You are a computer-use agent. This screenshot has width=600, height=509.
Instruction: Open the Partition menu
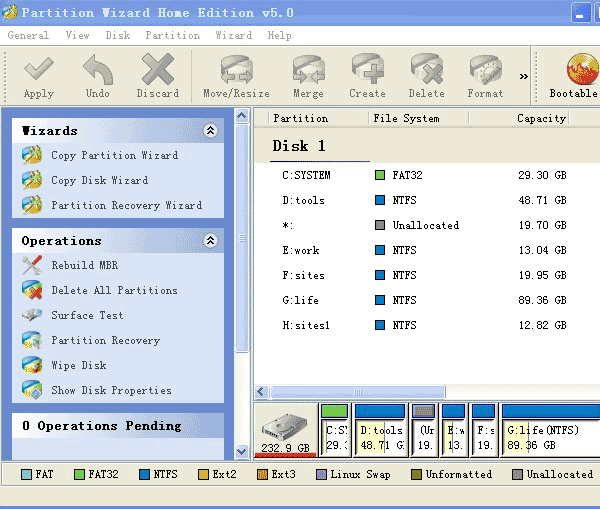click(173, 35)
